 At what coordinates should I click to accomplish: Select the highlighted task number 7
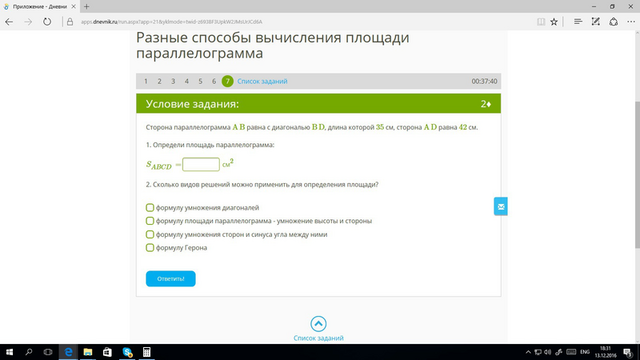click(227, 81)
